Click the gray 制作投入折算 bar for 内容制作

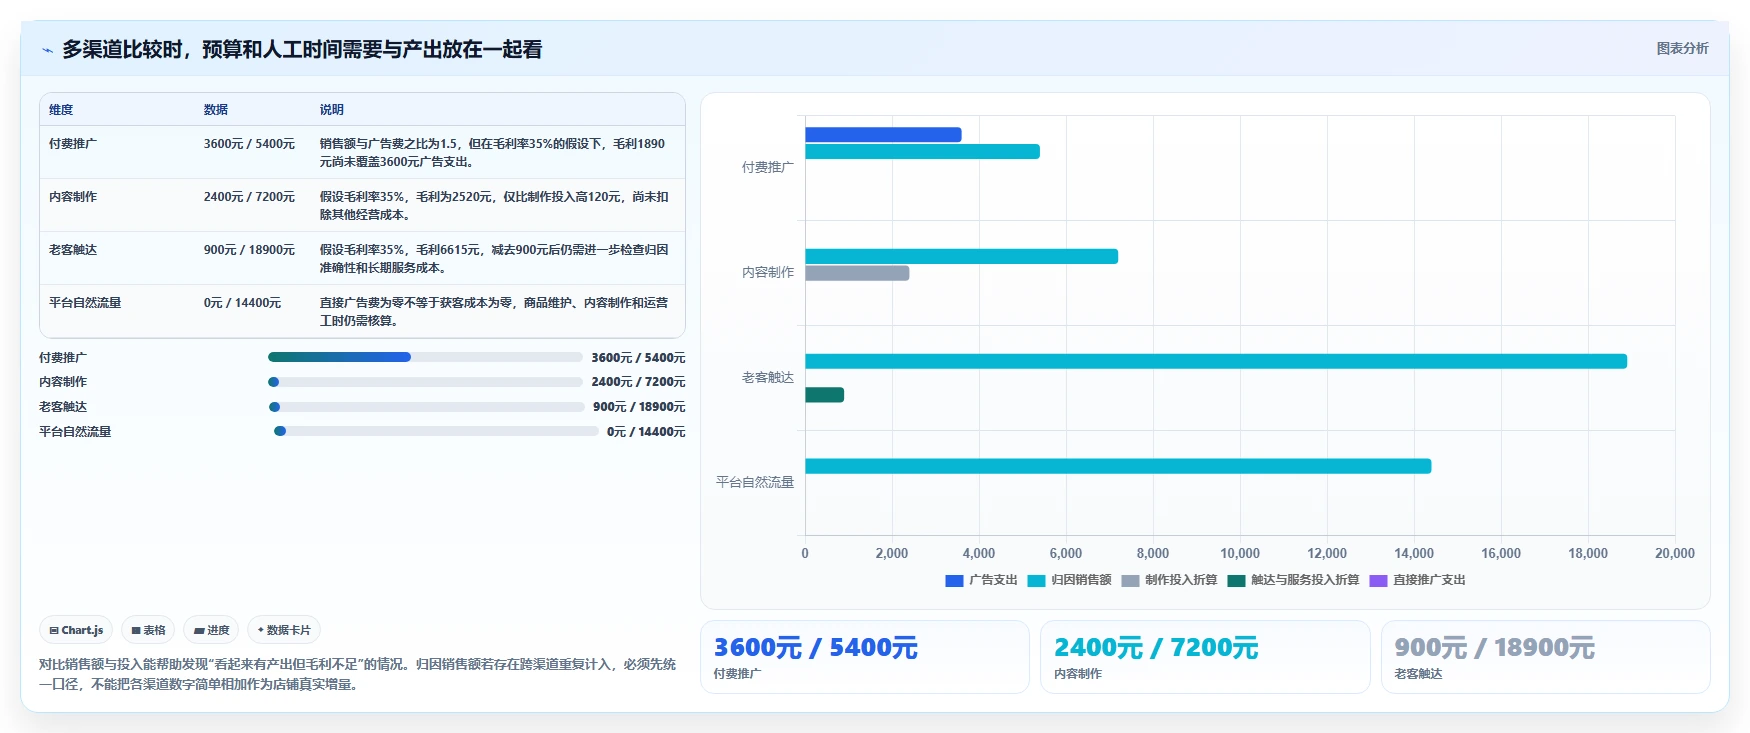(857, 273)
